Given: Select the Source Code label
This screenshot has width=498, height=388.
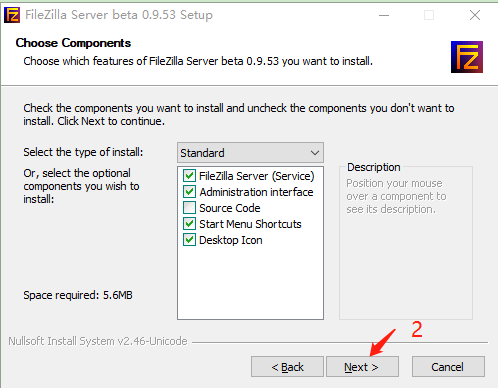Looking at the screenshot, I should tap(230, 208).
